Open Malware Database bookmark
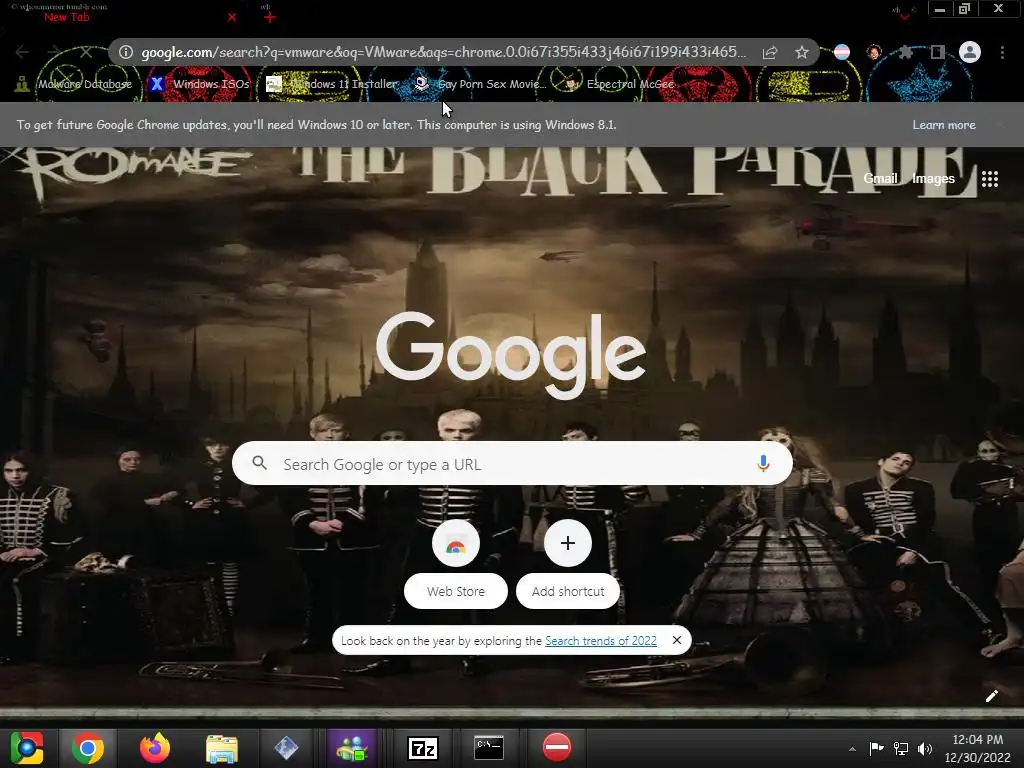Screen dimensions: 1024x768 coord(73,84)
